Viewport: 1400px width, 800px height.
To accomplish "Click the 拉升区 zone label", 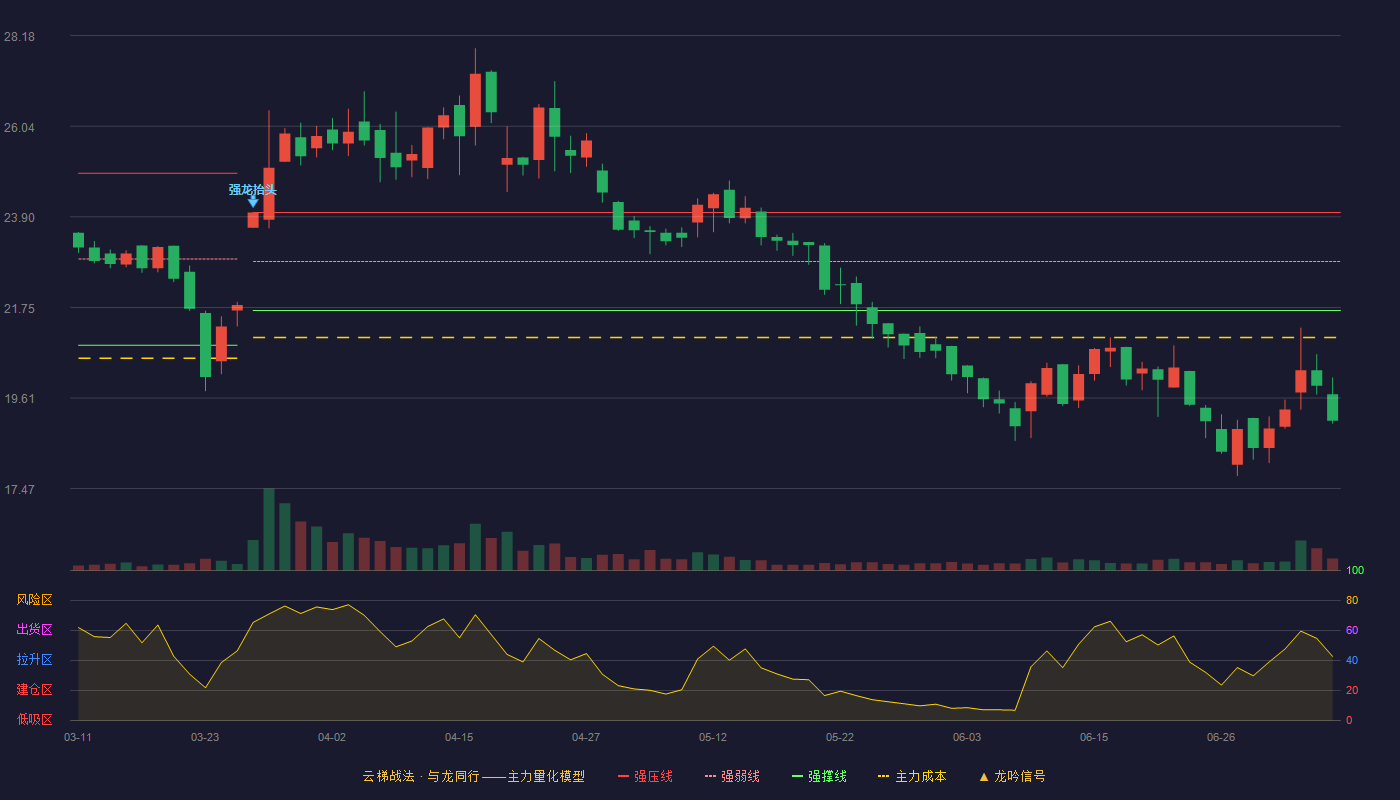I will (34, 660).
